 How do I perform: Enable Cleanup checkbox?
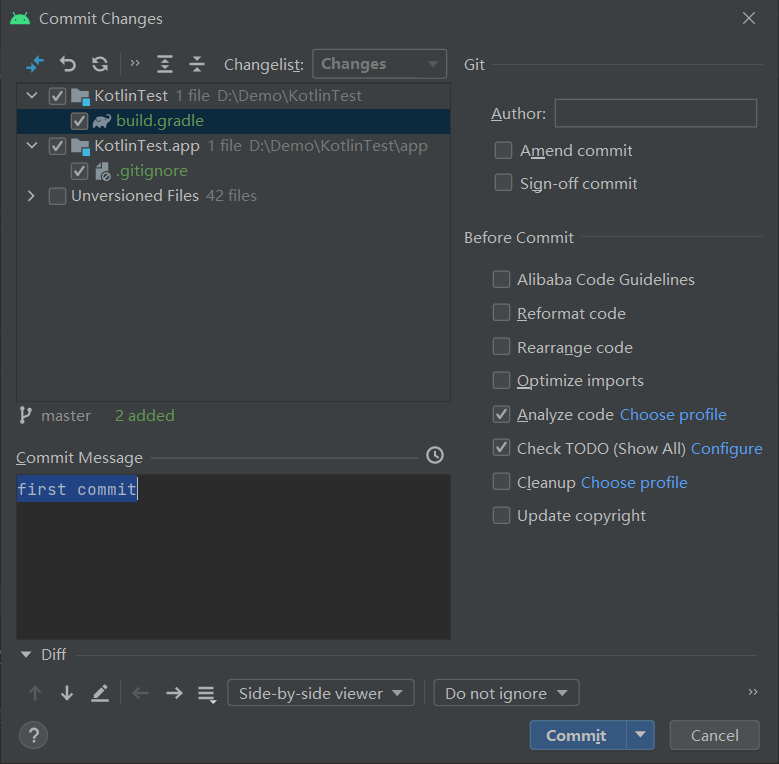(501, 481)
